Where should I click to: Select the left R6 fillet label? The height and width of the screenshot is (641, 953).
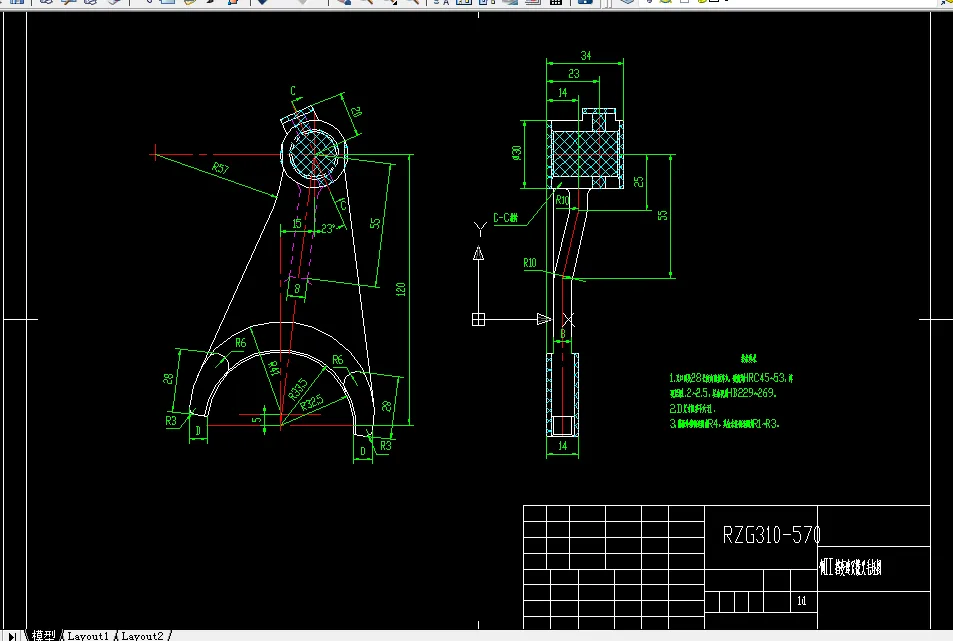[241, 343]
